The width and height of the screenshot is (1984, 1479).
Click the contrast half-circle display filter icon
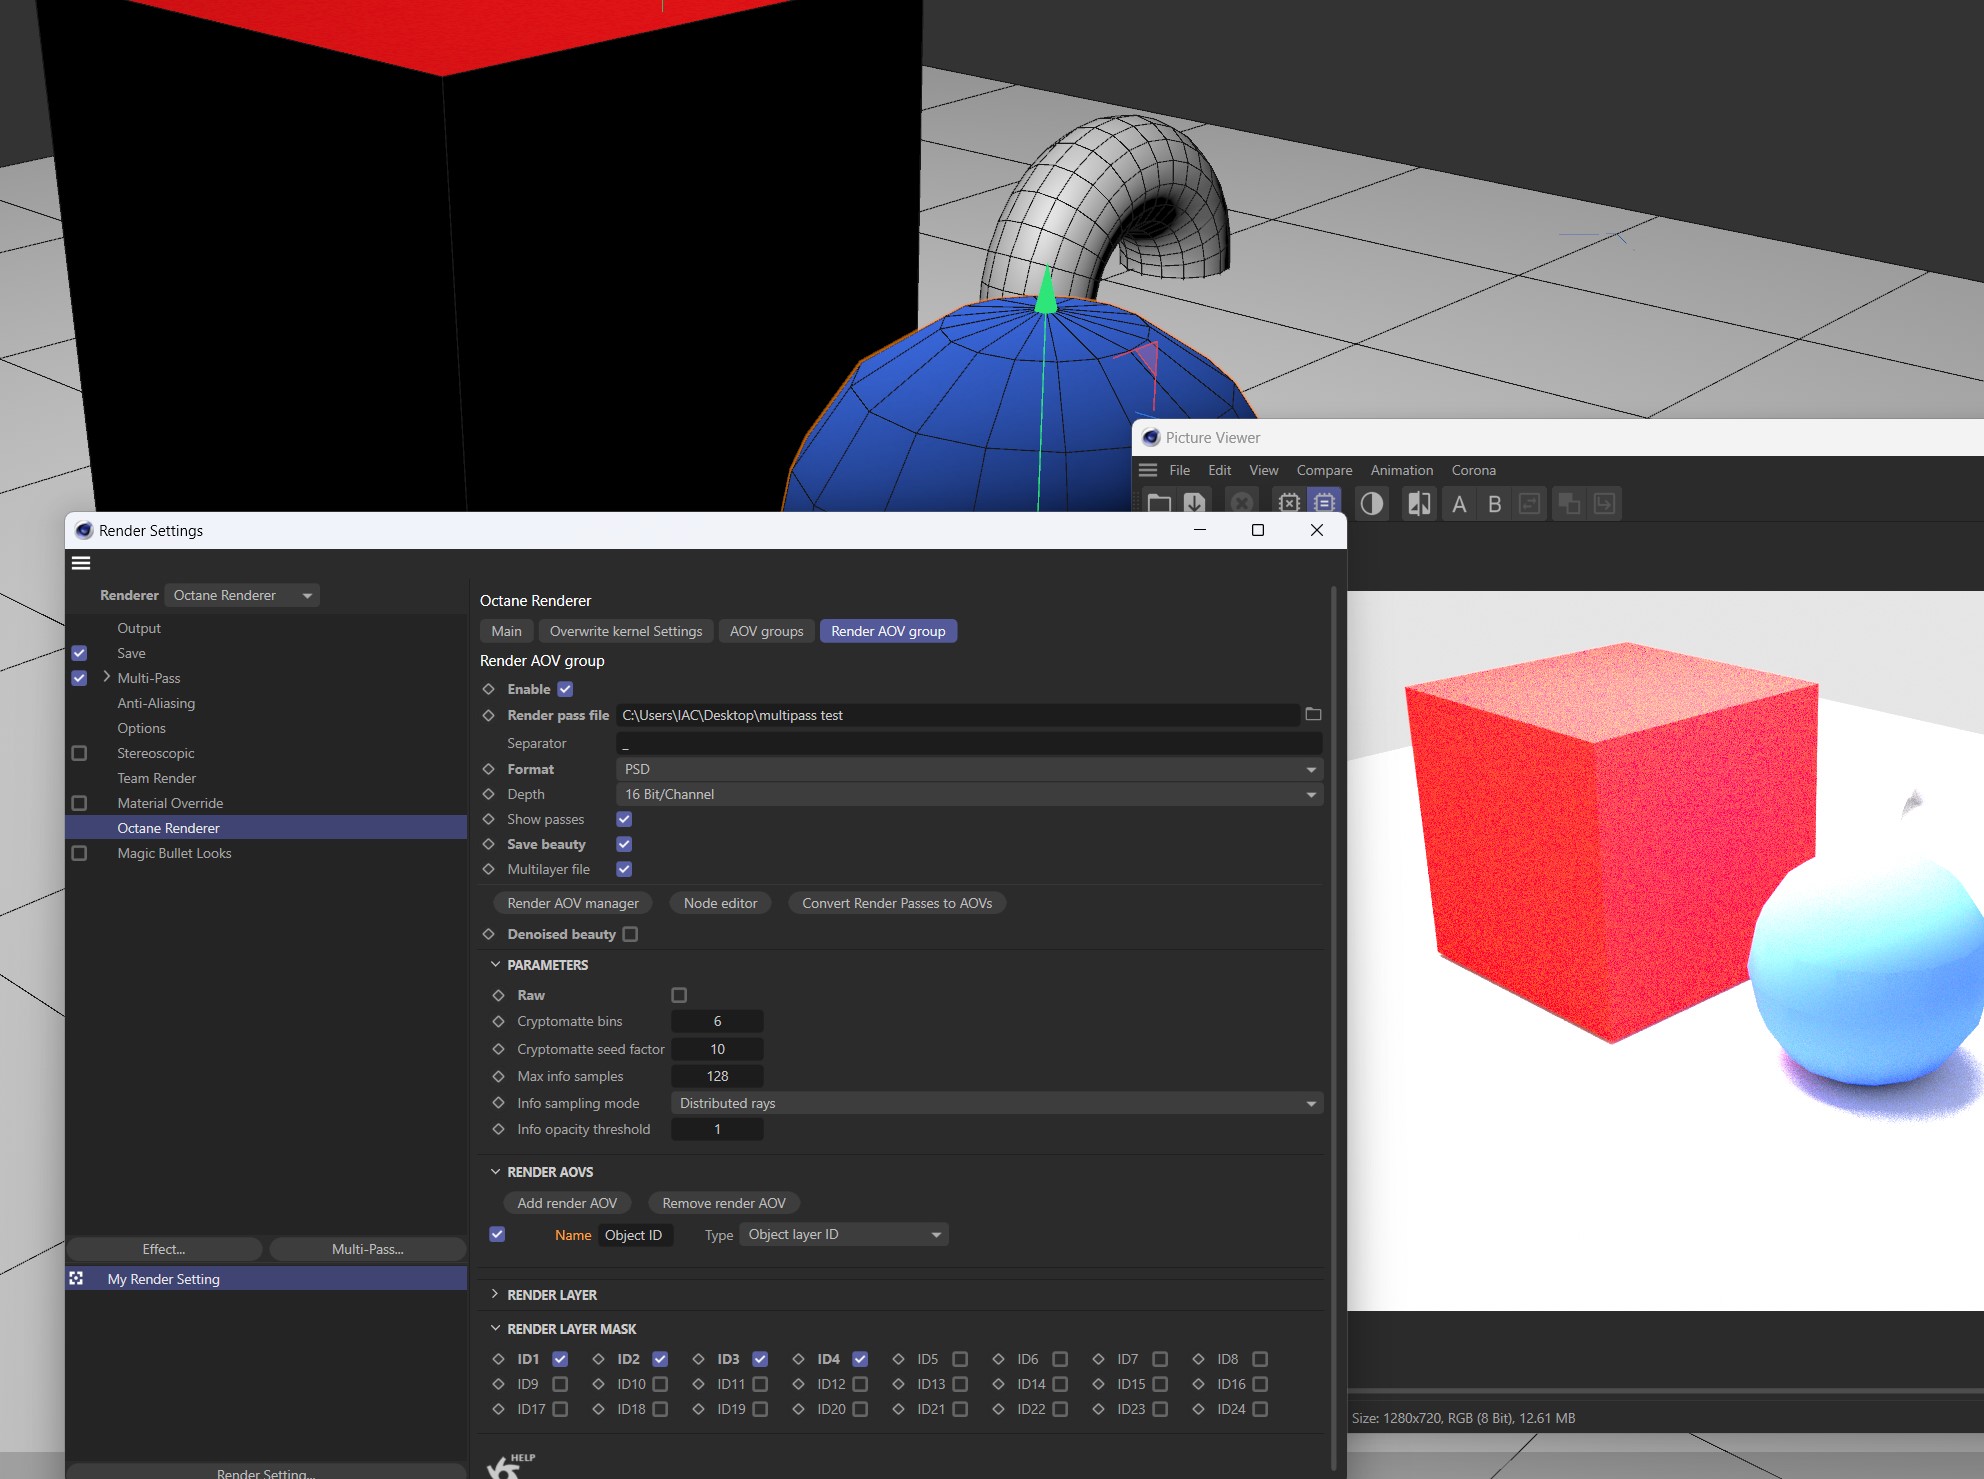(1372, 503)
